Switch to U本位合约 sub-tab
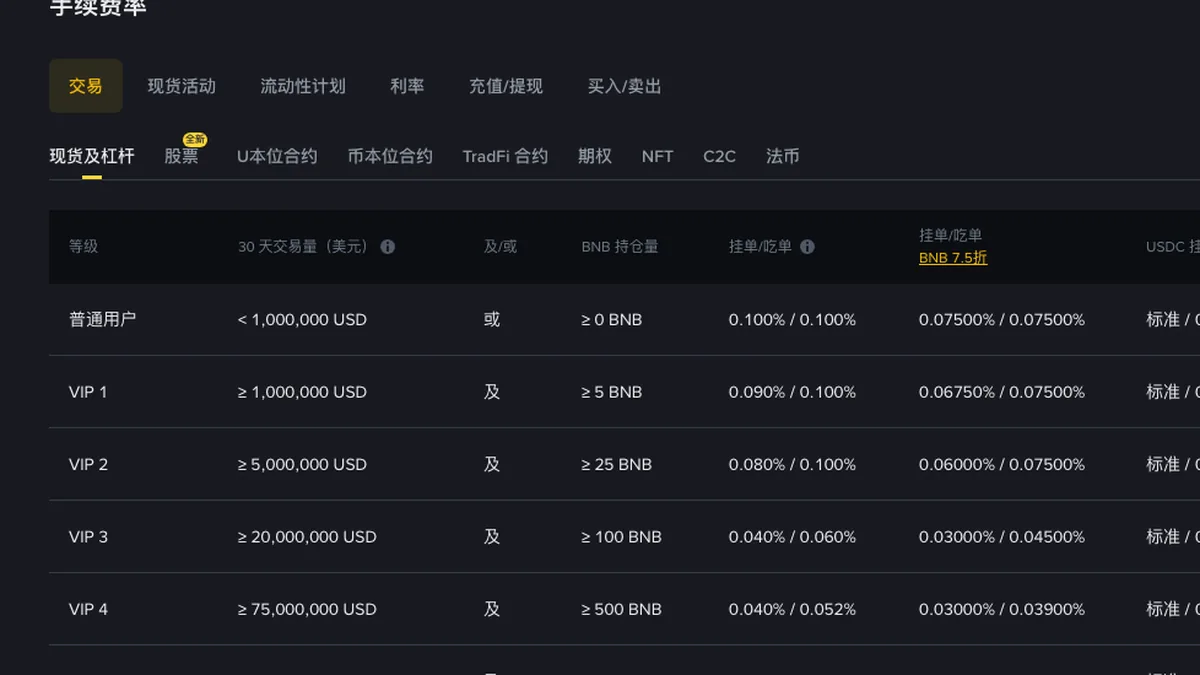1200x675 pixels. click(x=277, y=156)
